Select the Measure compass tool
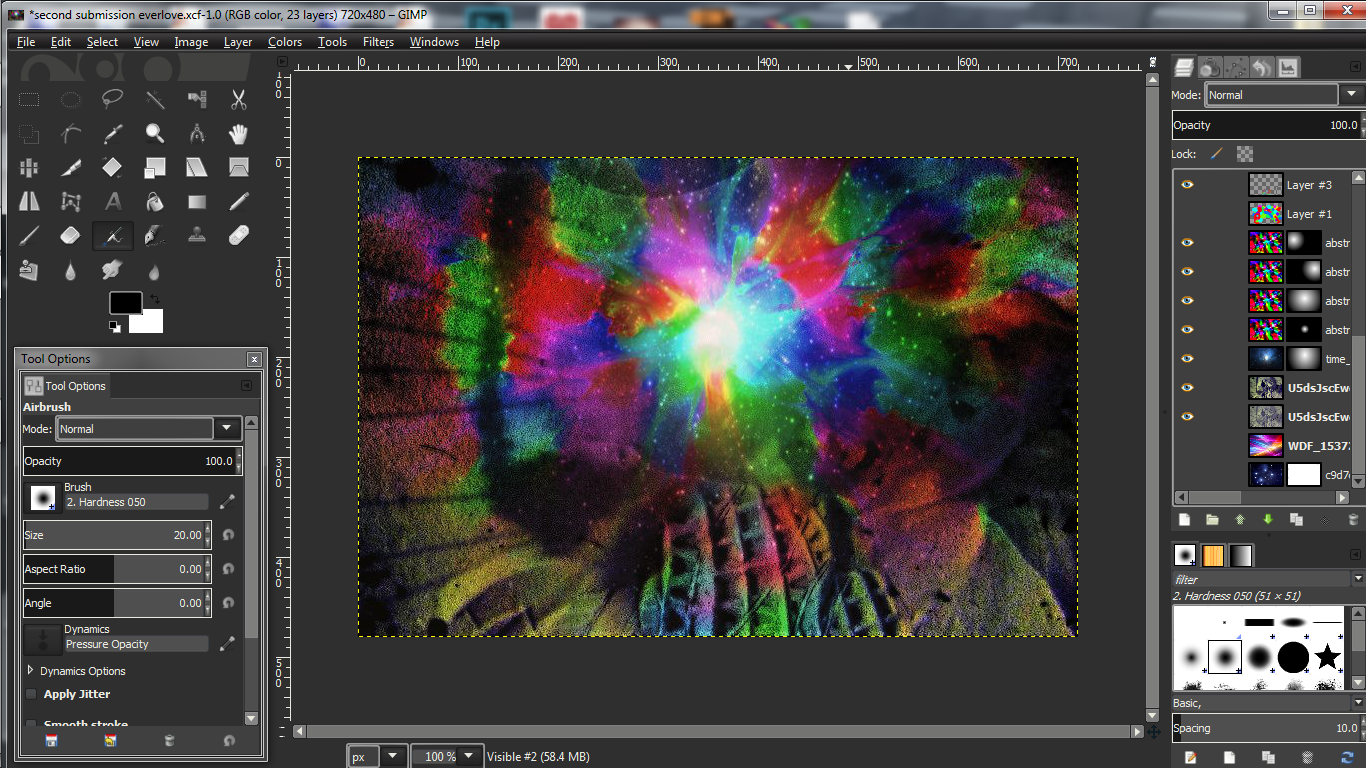The height and width of the screenshot is (768, 1366). coord(197,133)
